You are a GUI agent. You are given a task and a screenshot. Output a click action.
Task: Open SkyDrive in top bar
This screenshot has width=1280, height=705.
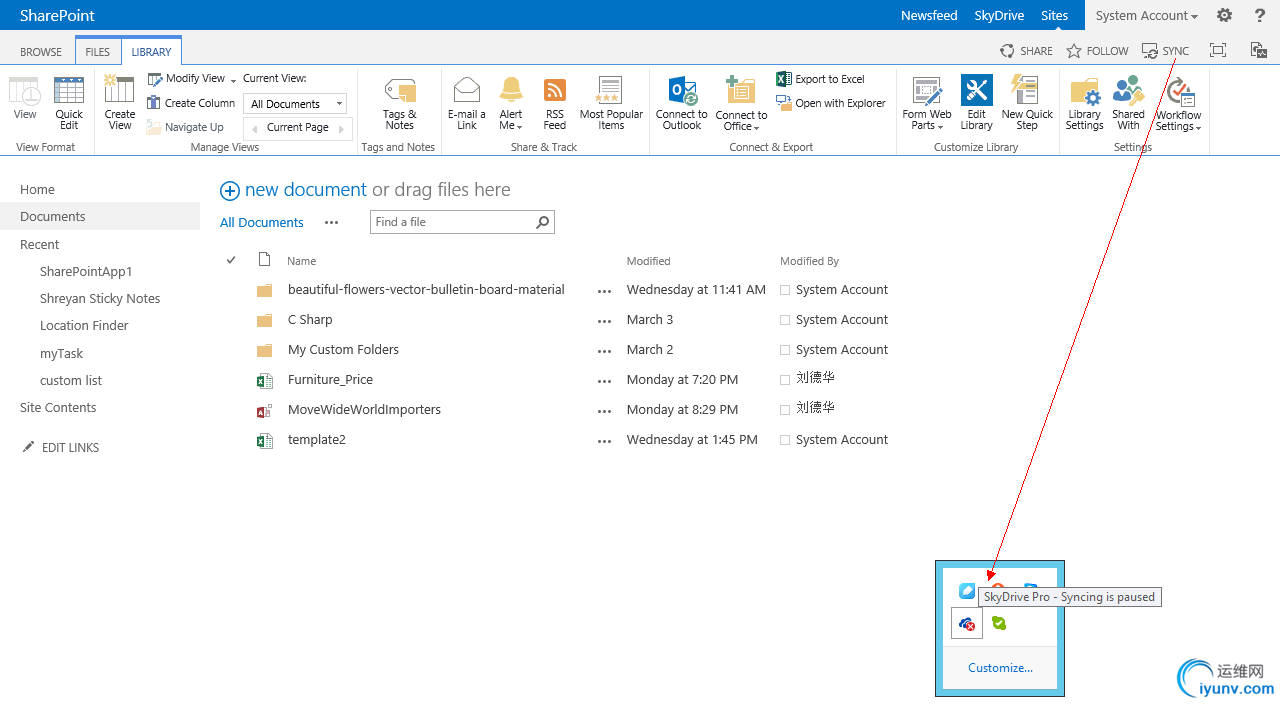click(x=999, y=15)
